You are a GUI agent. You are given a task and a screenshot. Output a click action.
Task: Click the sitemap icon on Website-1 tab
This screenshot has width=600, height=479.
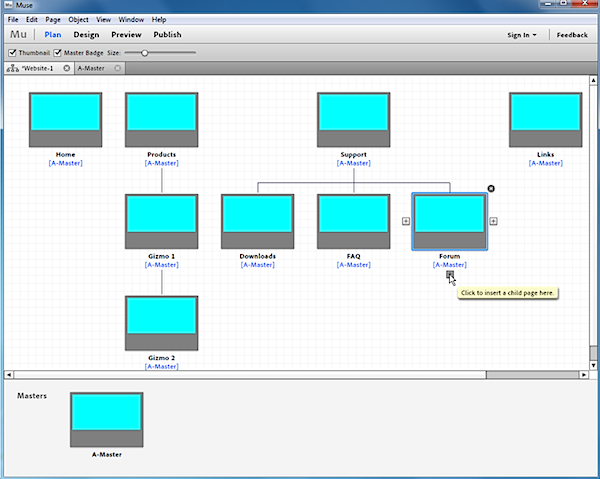[x=11, y=68]
